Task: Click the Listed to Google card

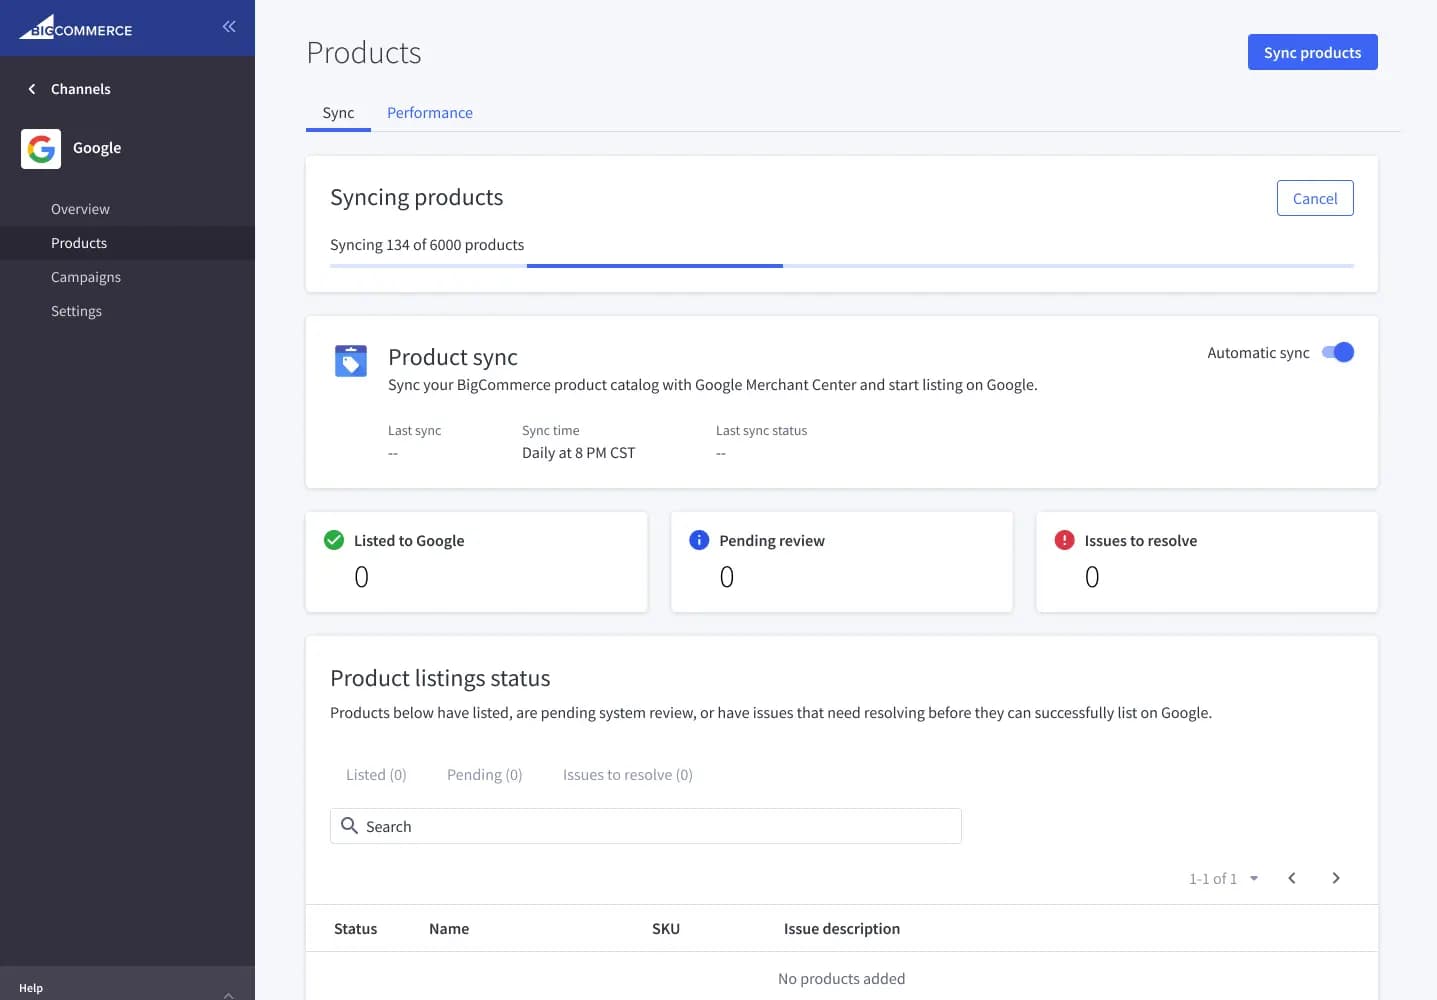Action: coord(476,562)
